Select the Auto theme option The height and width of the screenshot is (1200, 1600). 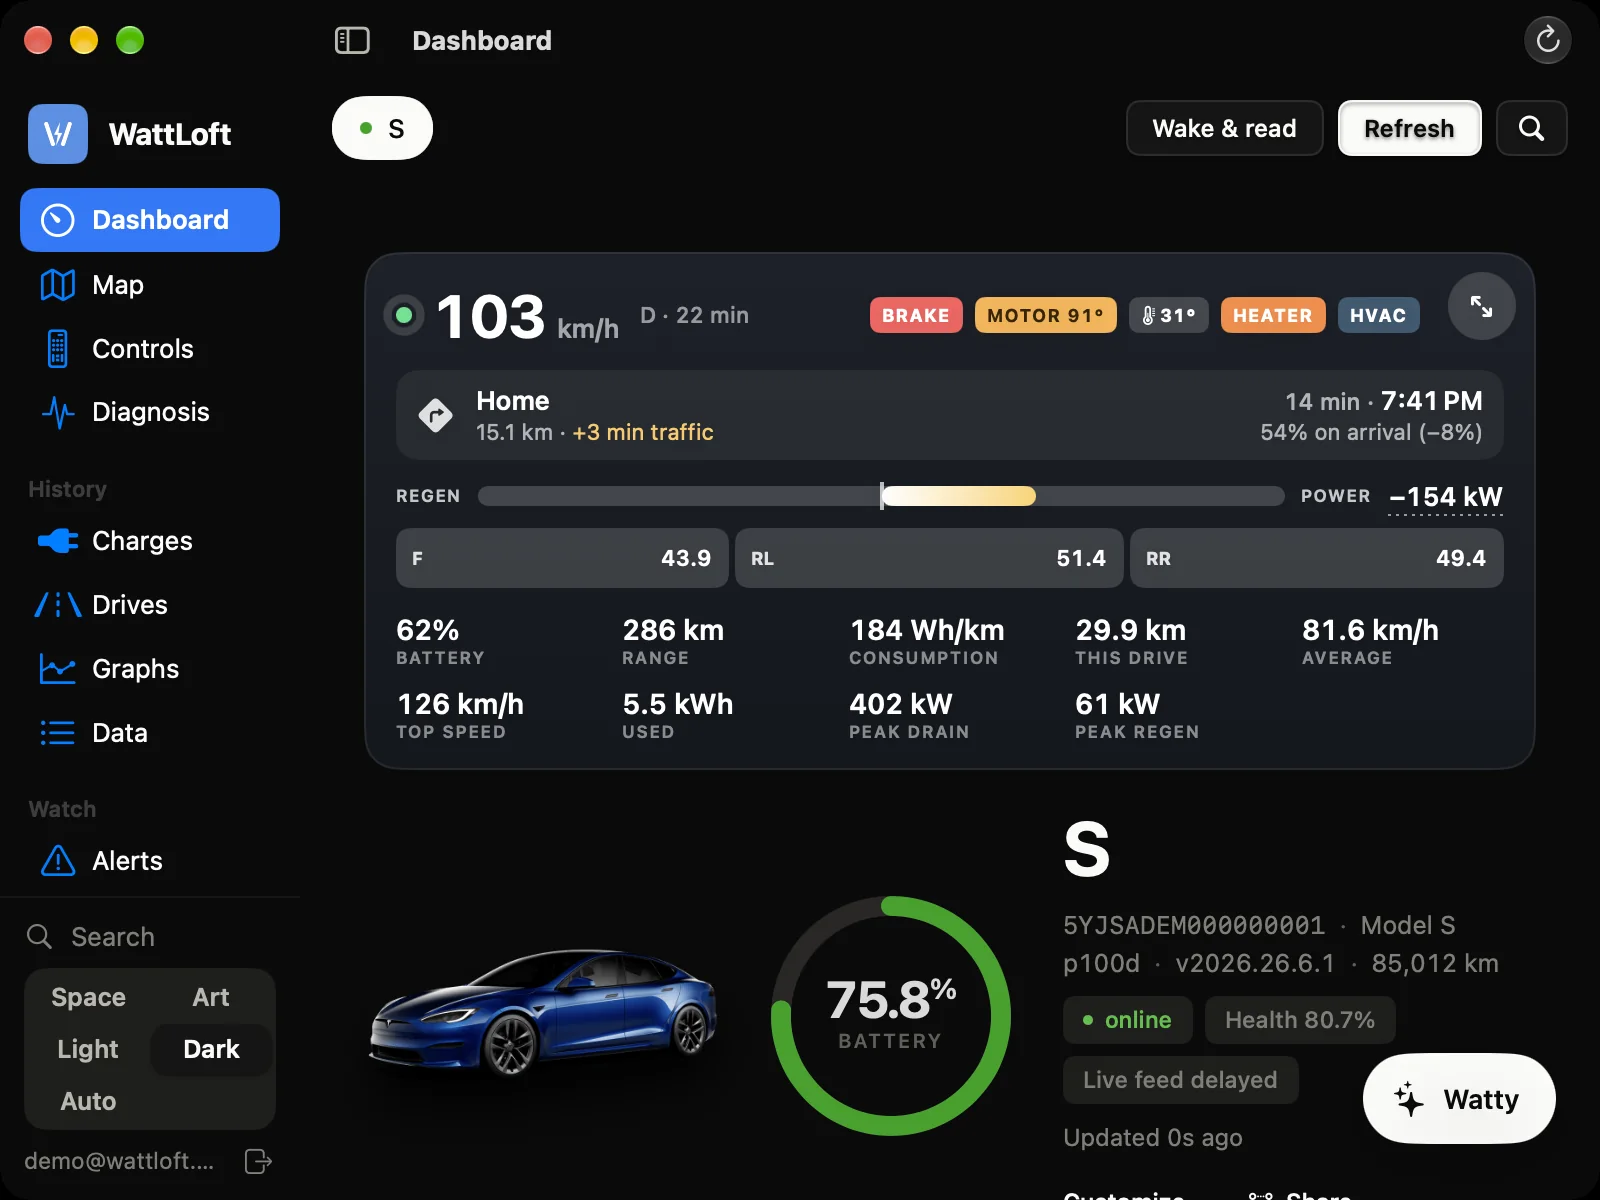(88, 1101)
